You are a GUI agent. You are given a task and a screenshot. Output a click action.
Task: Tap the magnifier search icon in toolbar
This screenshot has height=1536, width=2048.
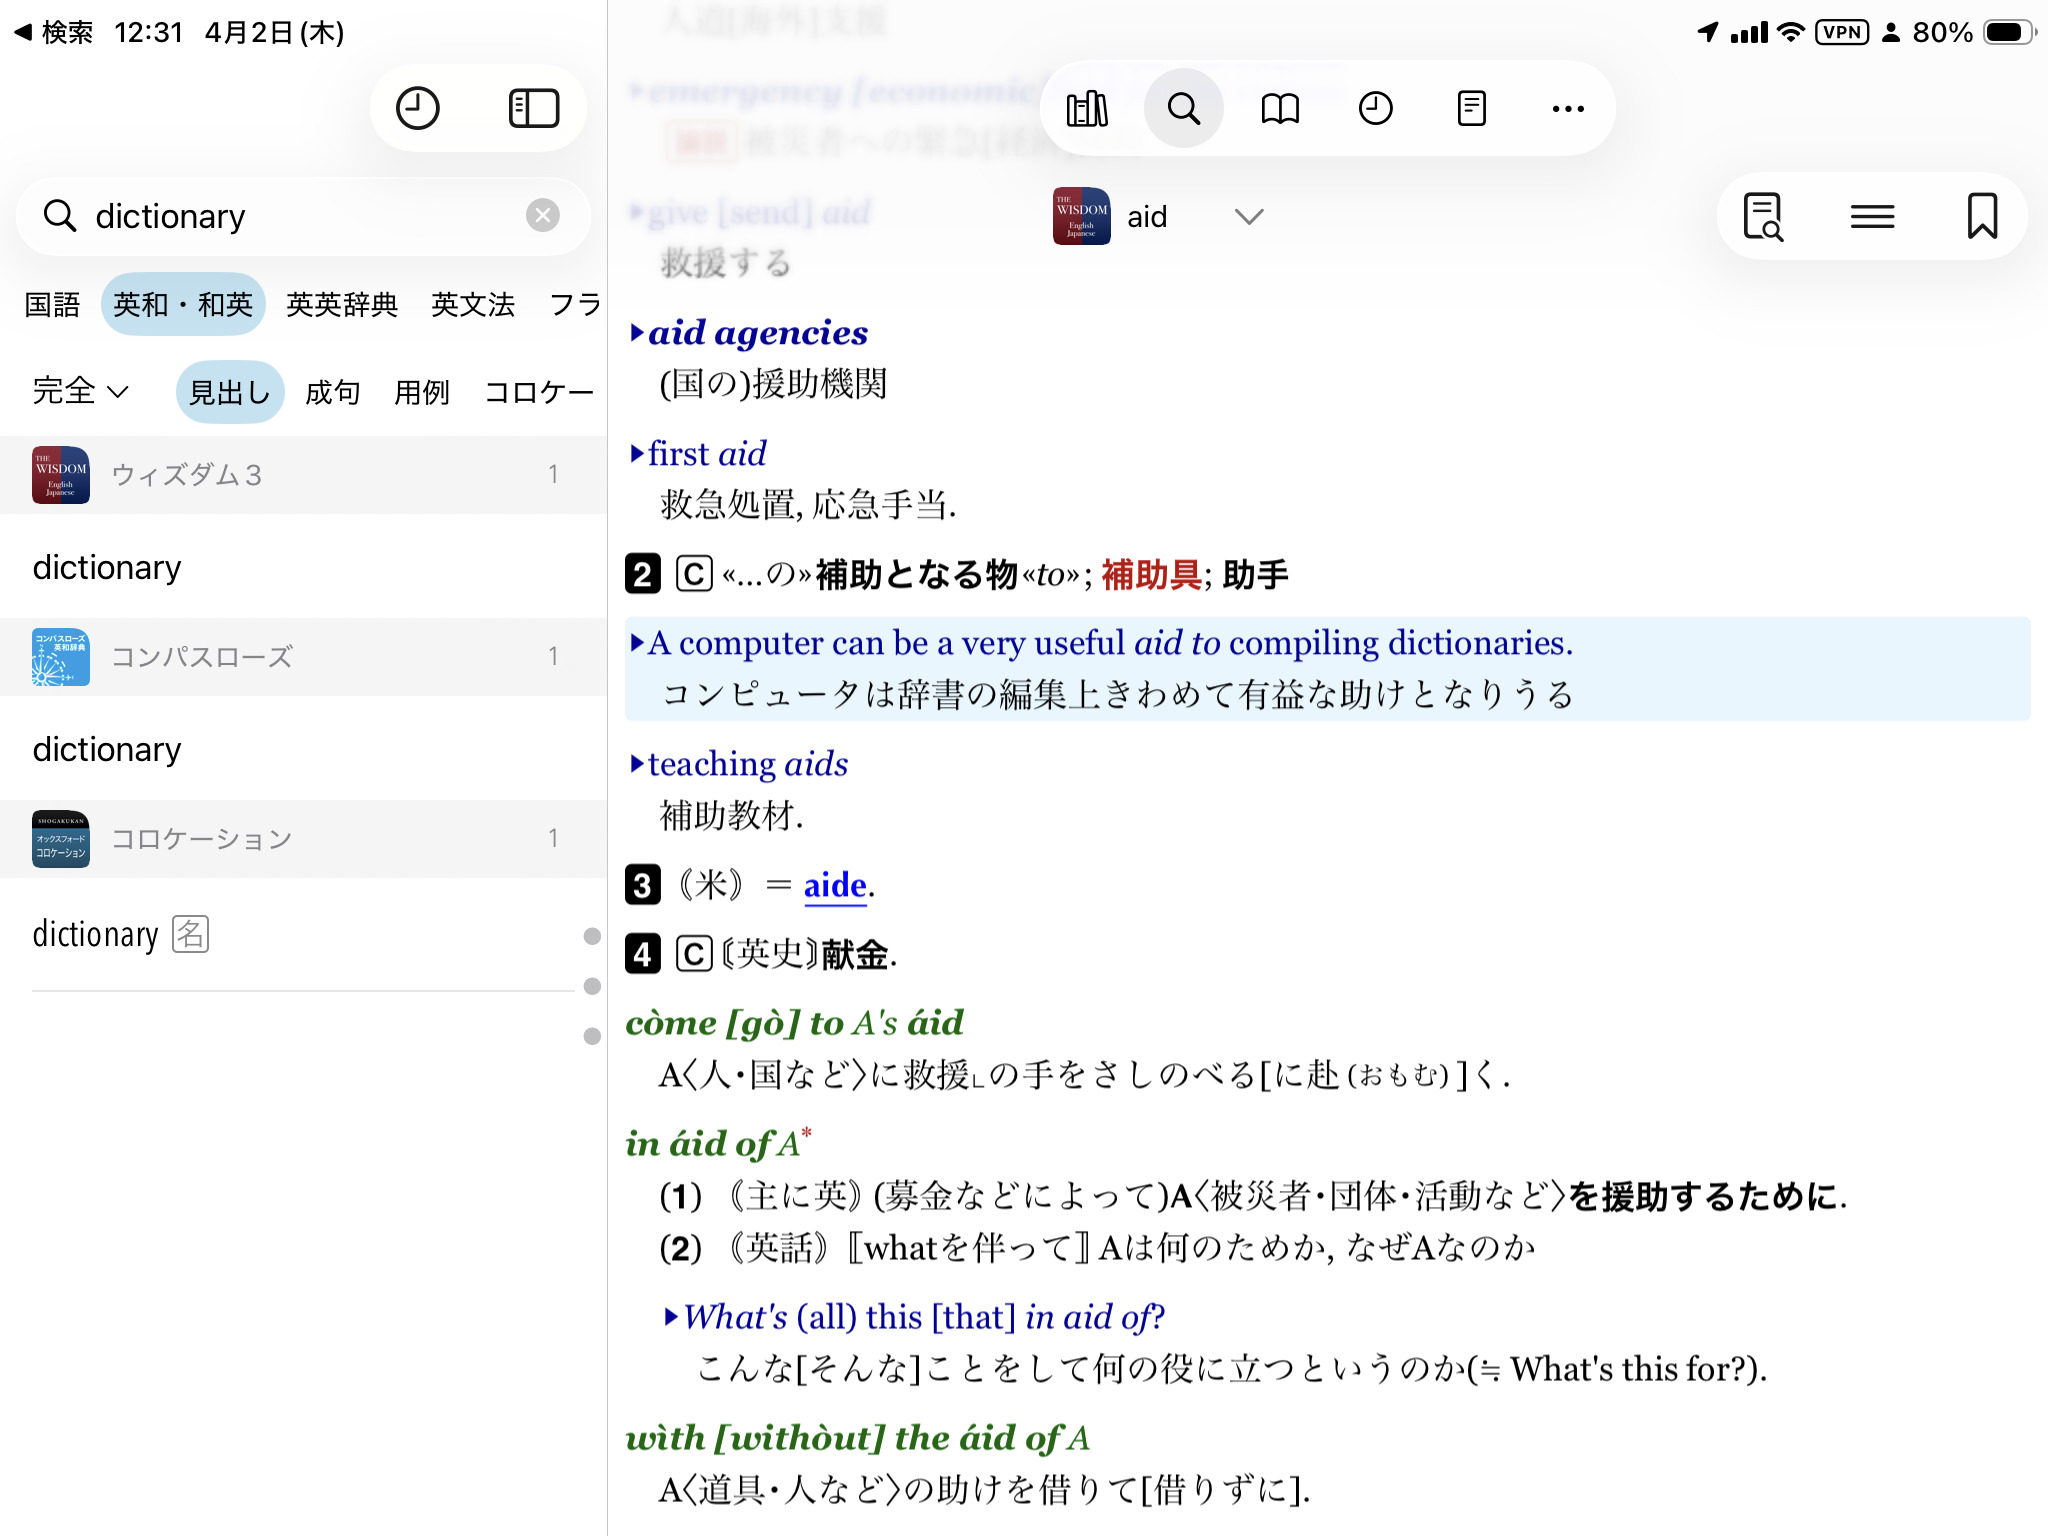1183,108
